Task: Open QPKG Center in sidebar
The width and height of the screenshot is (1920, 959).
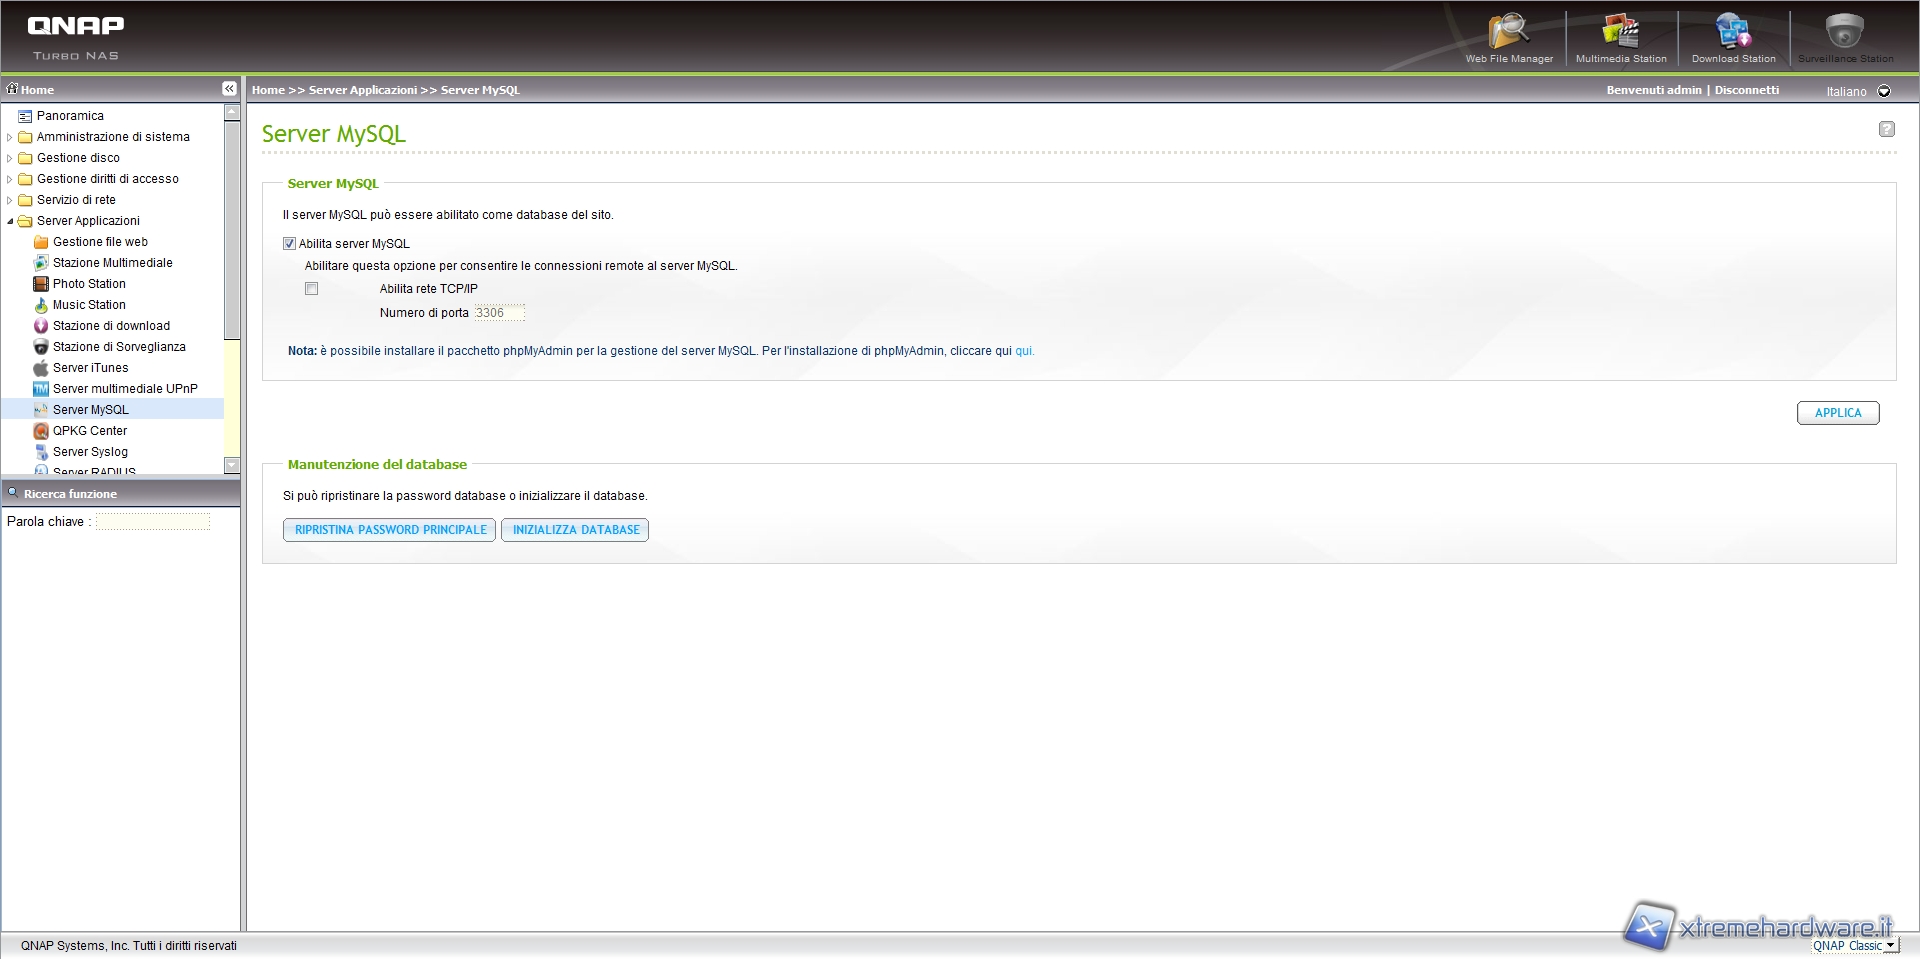Action: (90, 431)
